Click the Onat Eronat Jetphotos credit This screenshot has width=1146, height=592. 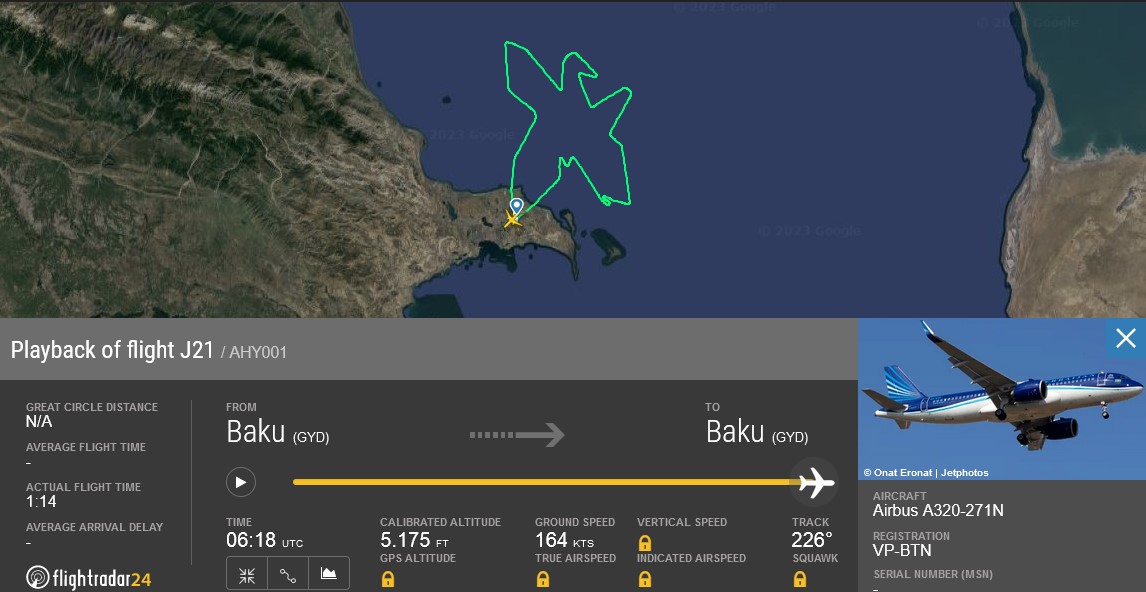pyautogui.click(x=925, y=473)
